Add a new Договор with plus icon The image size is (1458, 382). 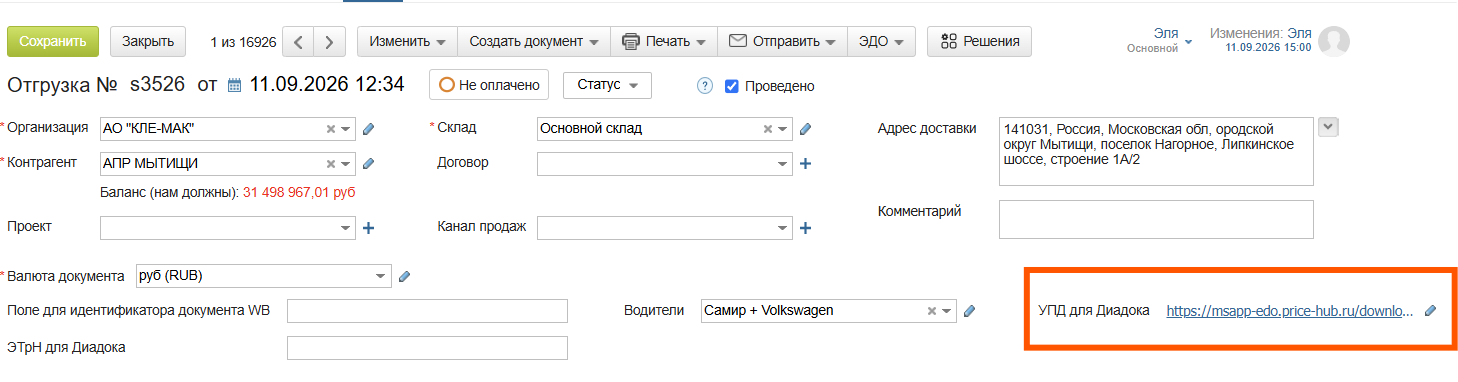[805, 164]
